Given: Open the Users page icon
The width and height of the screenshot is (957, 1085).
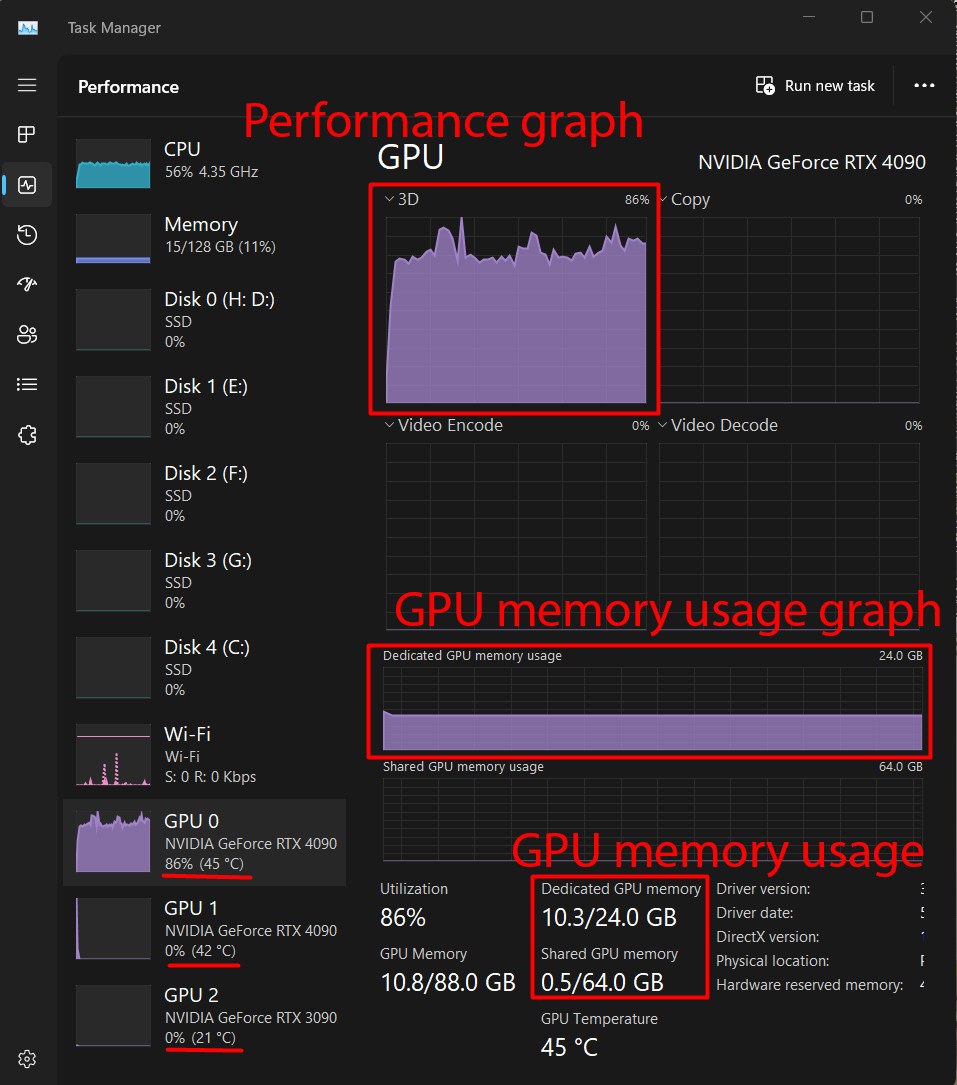Looking at the screenshot, I should tap(27, 334).
